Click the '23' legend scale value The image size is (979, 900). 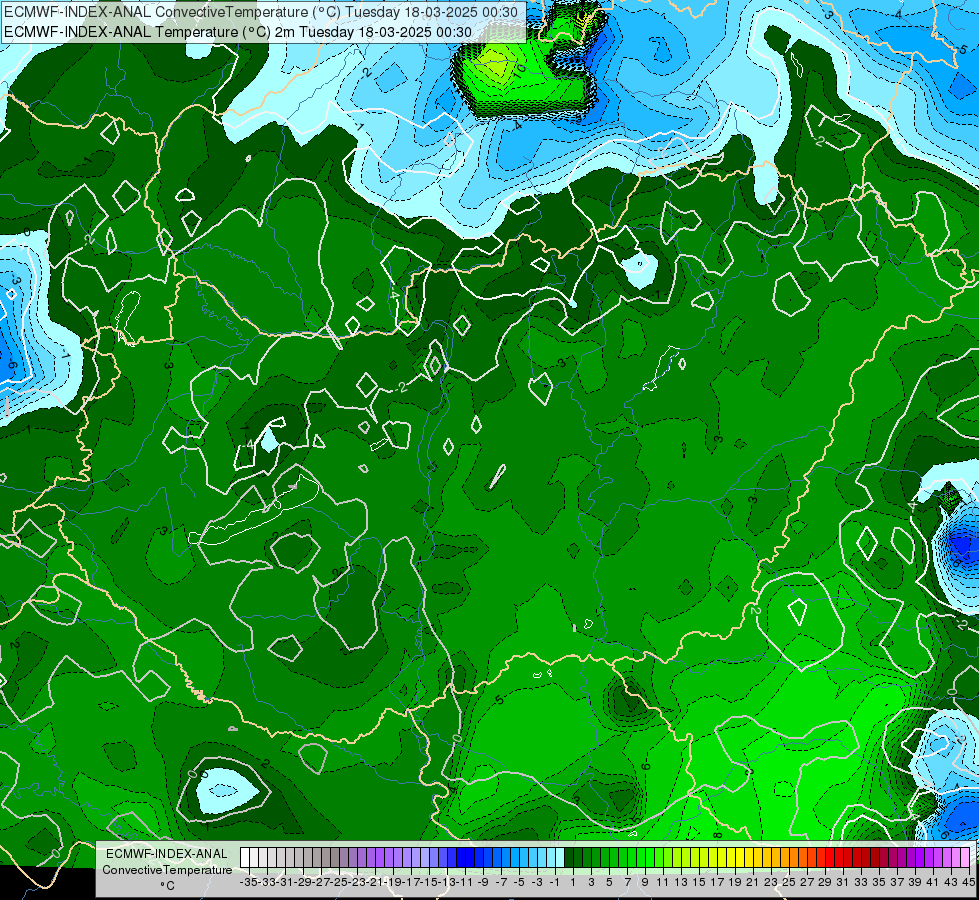(x=771, y=883)
